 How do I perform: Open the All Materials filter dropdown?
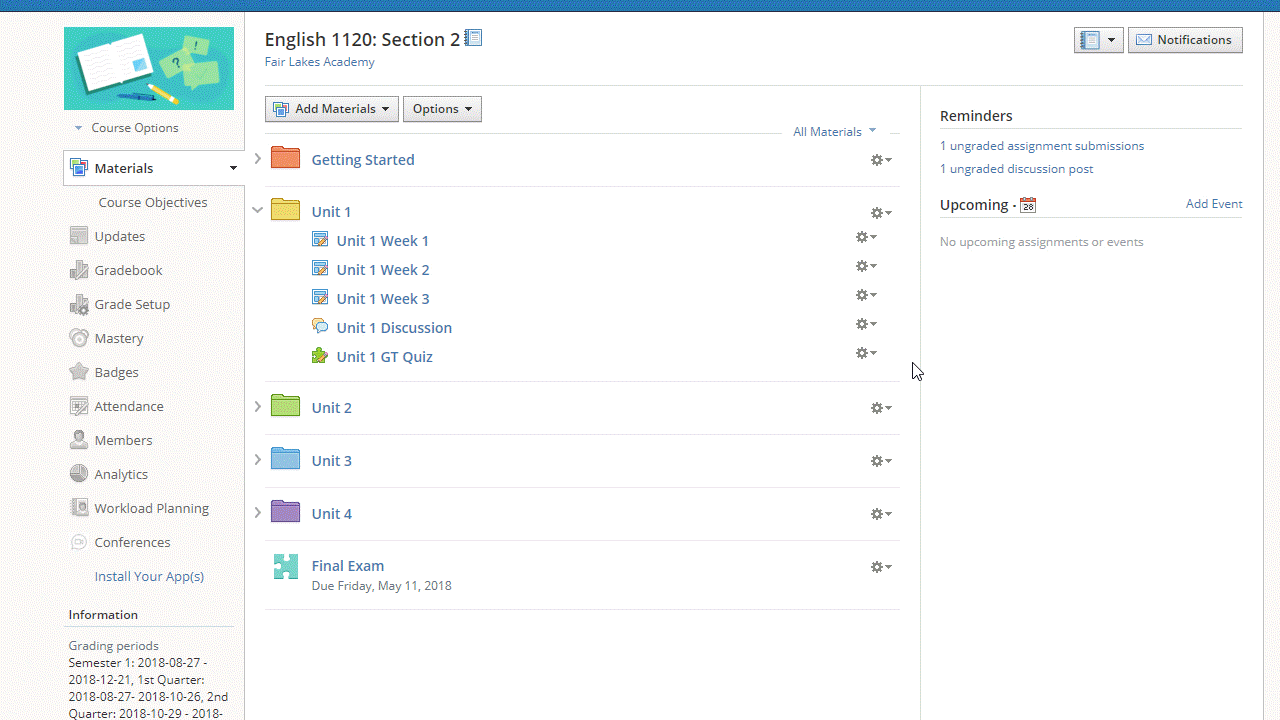(x=834, y=131)
